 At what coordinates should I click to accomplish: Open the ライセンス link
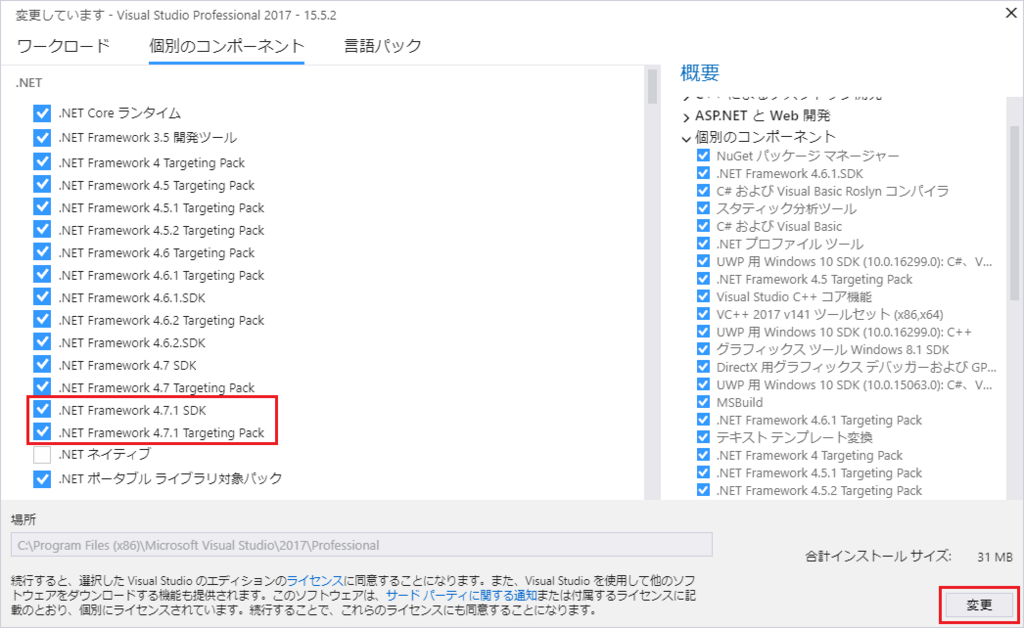click(x=315, y=580)
